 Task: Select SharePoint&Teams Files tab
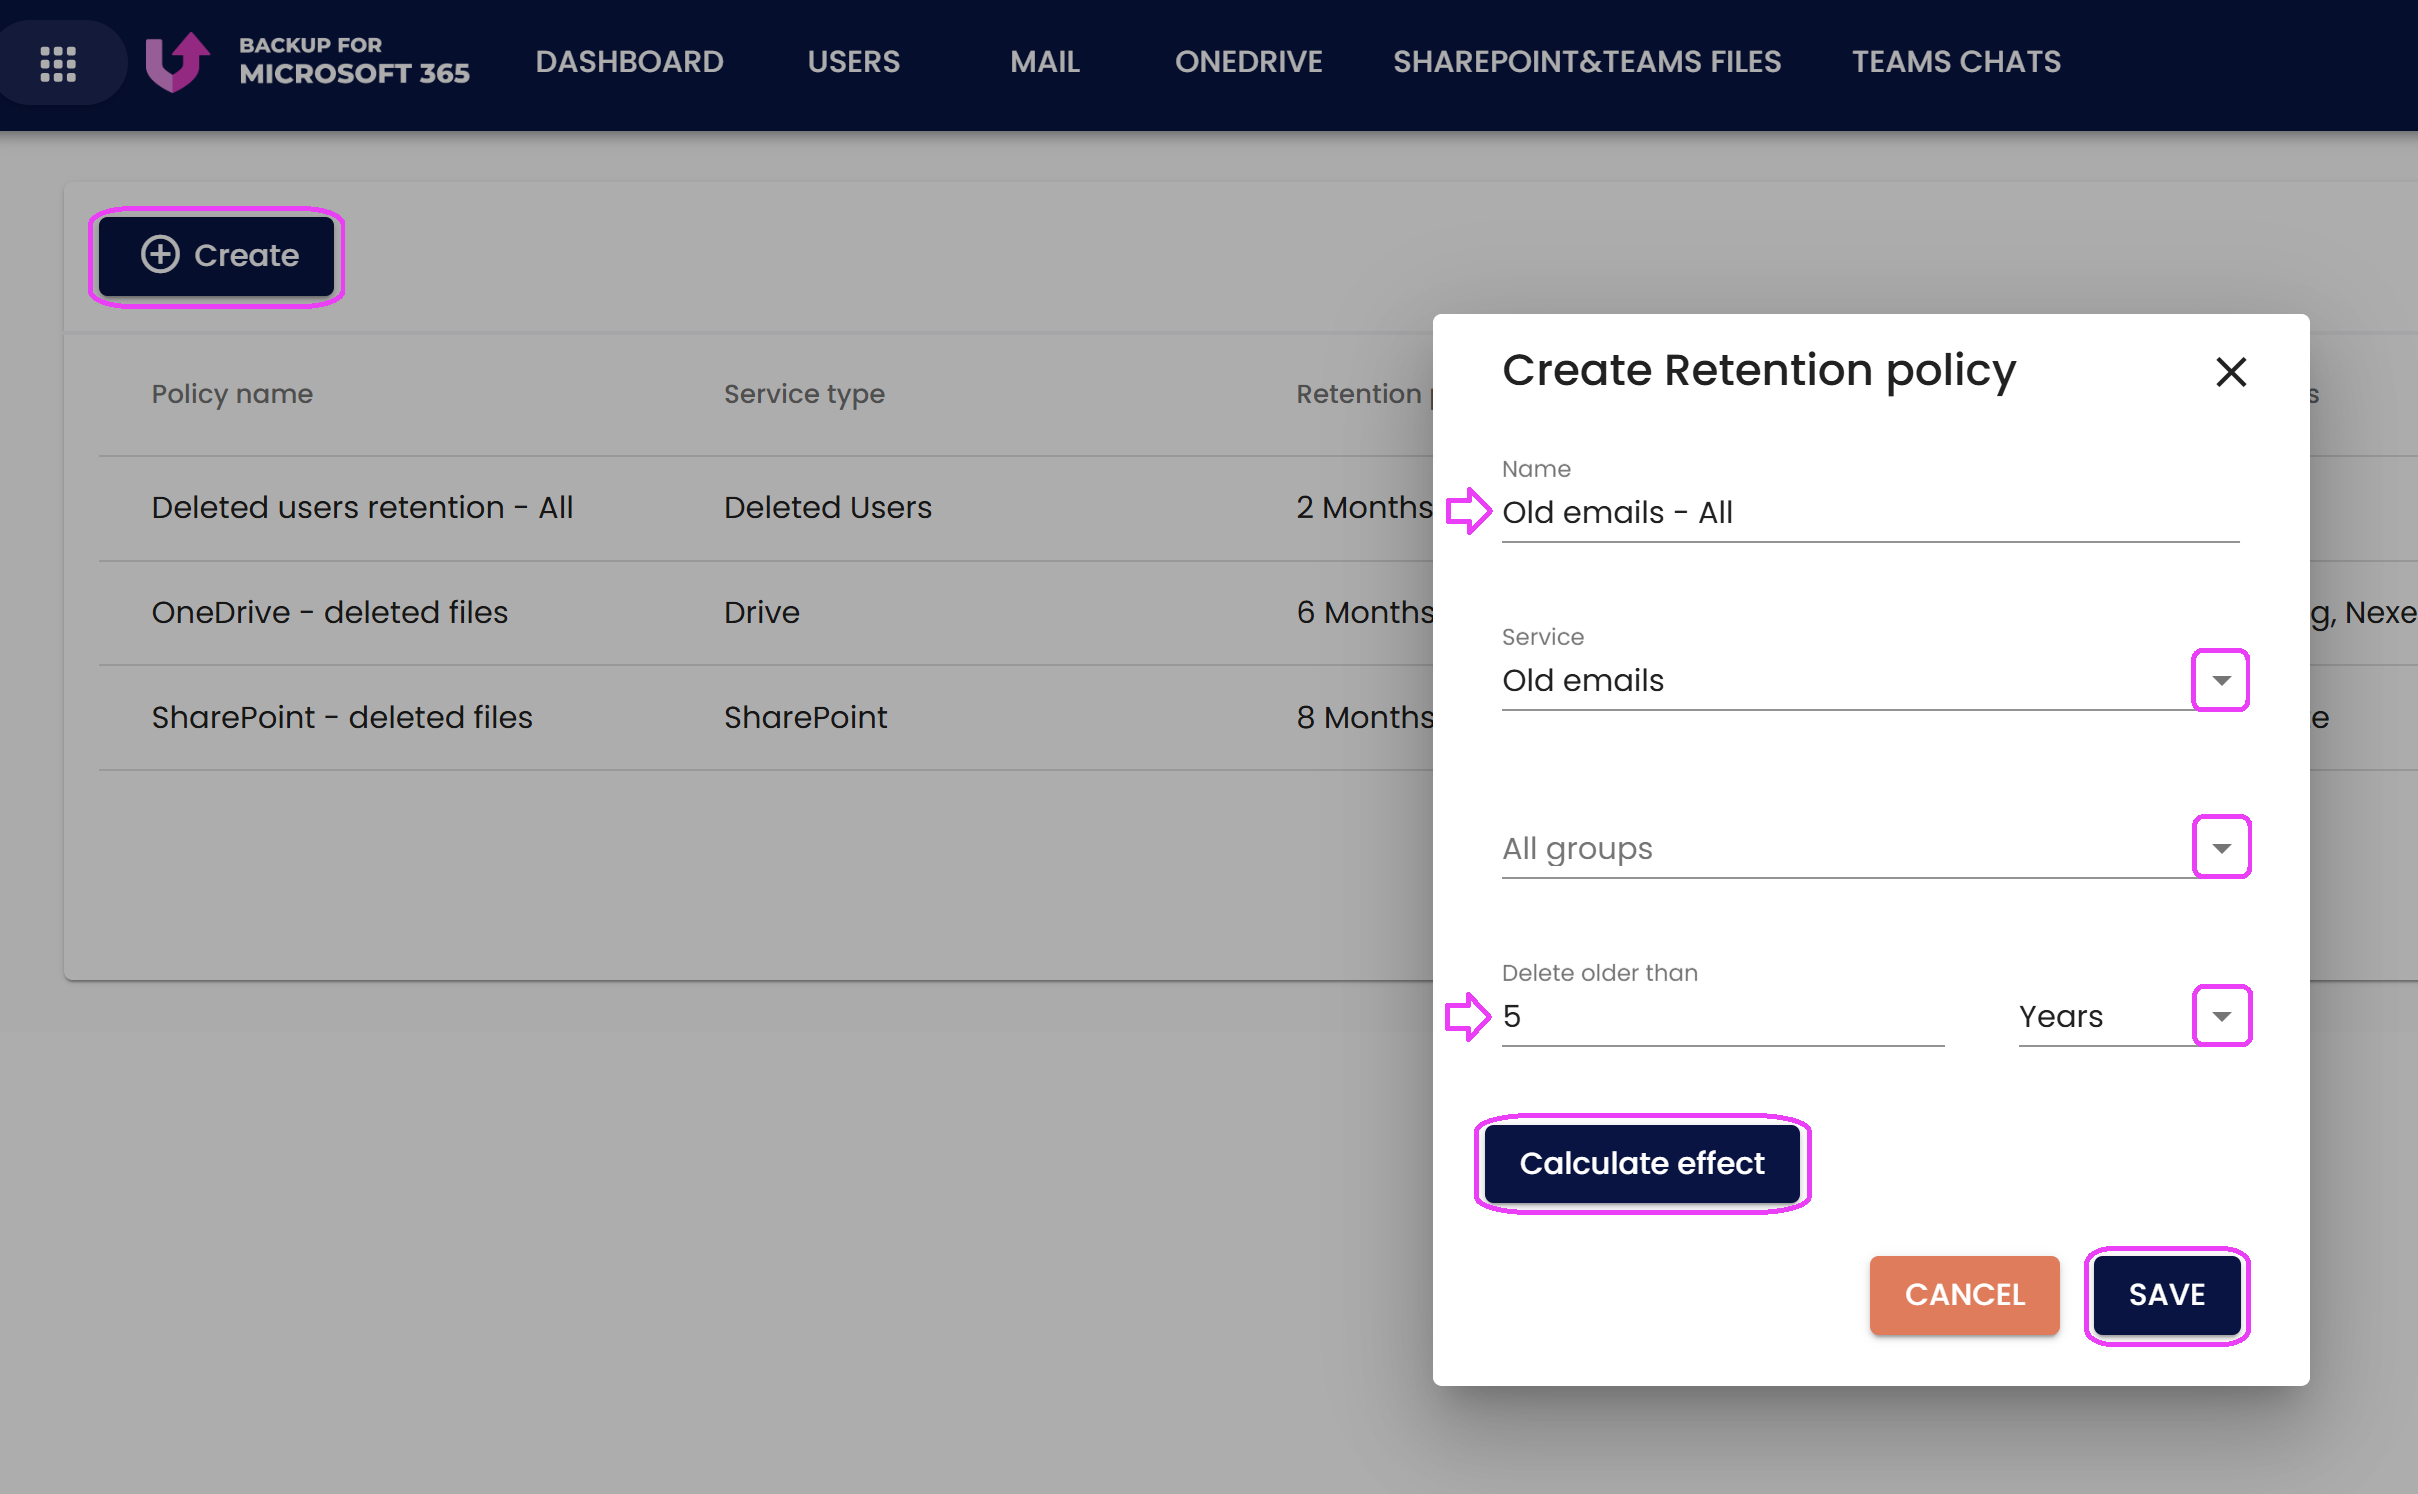click(1587, 62)
